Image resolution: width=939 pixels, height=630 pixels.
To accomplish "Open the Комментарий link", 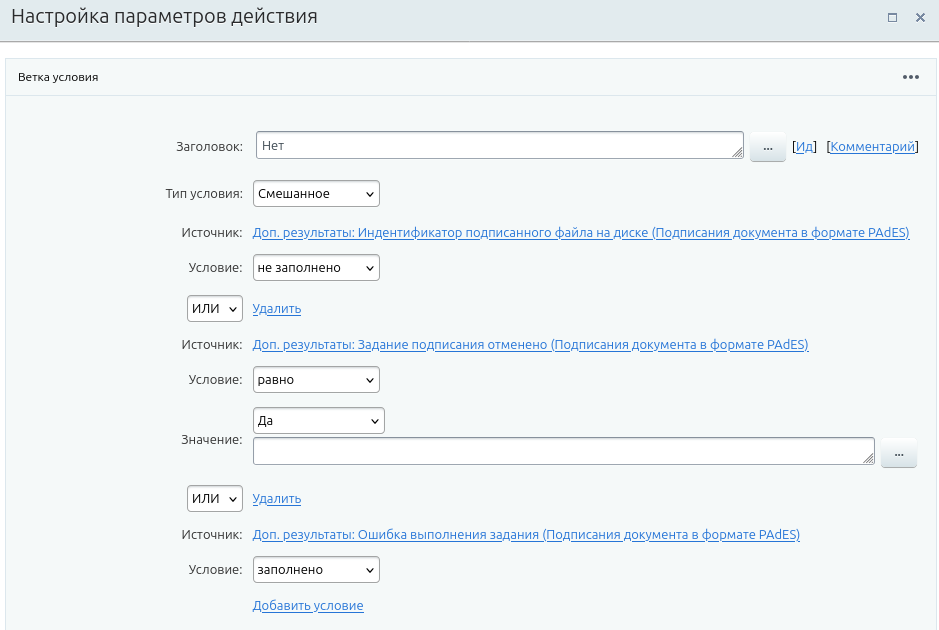I will [x=872, y=147].
